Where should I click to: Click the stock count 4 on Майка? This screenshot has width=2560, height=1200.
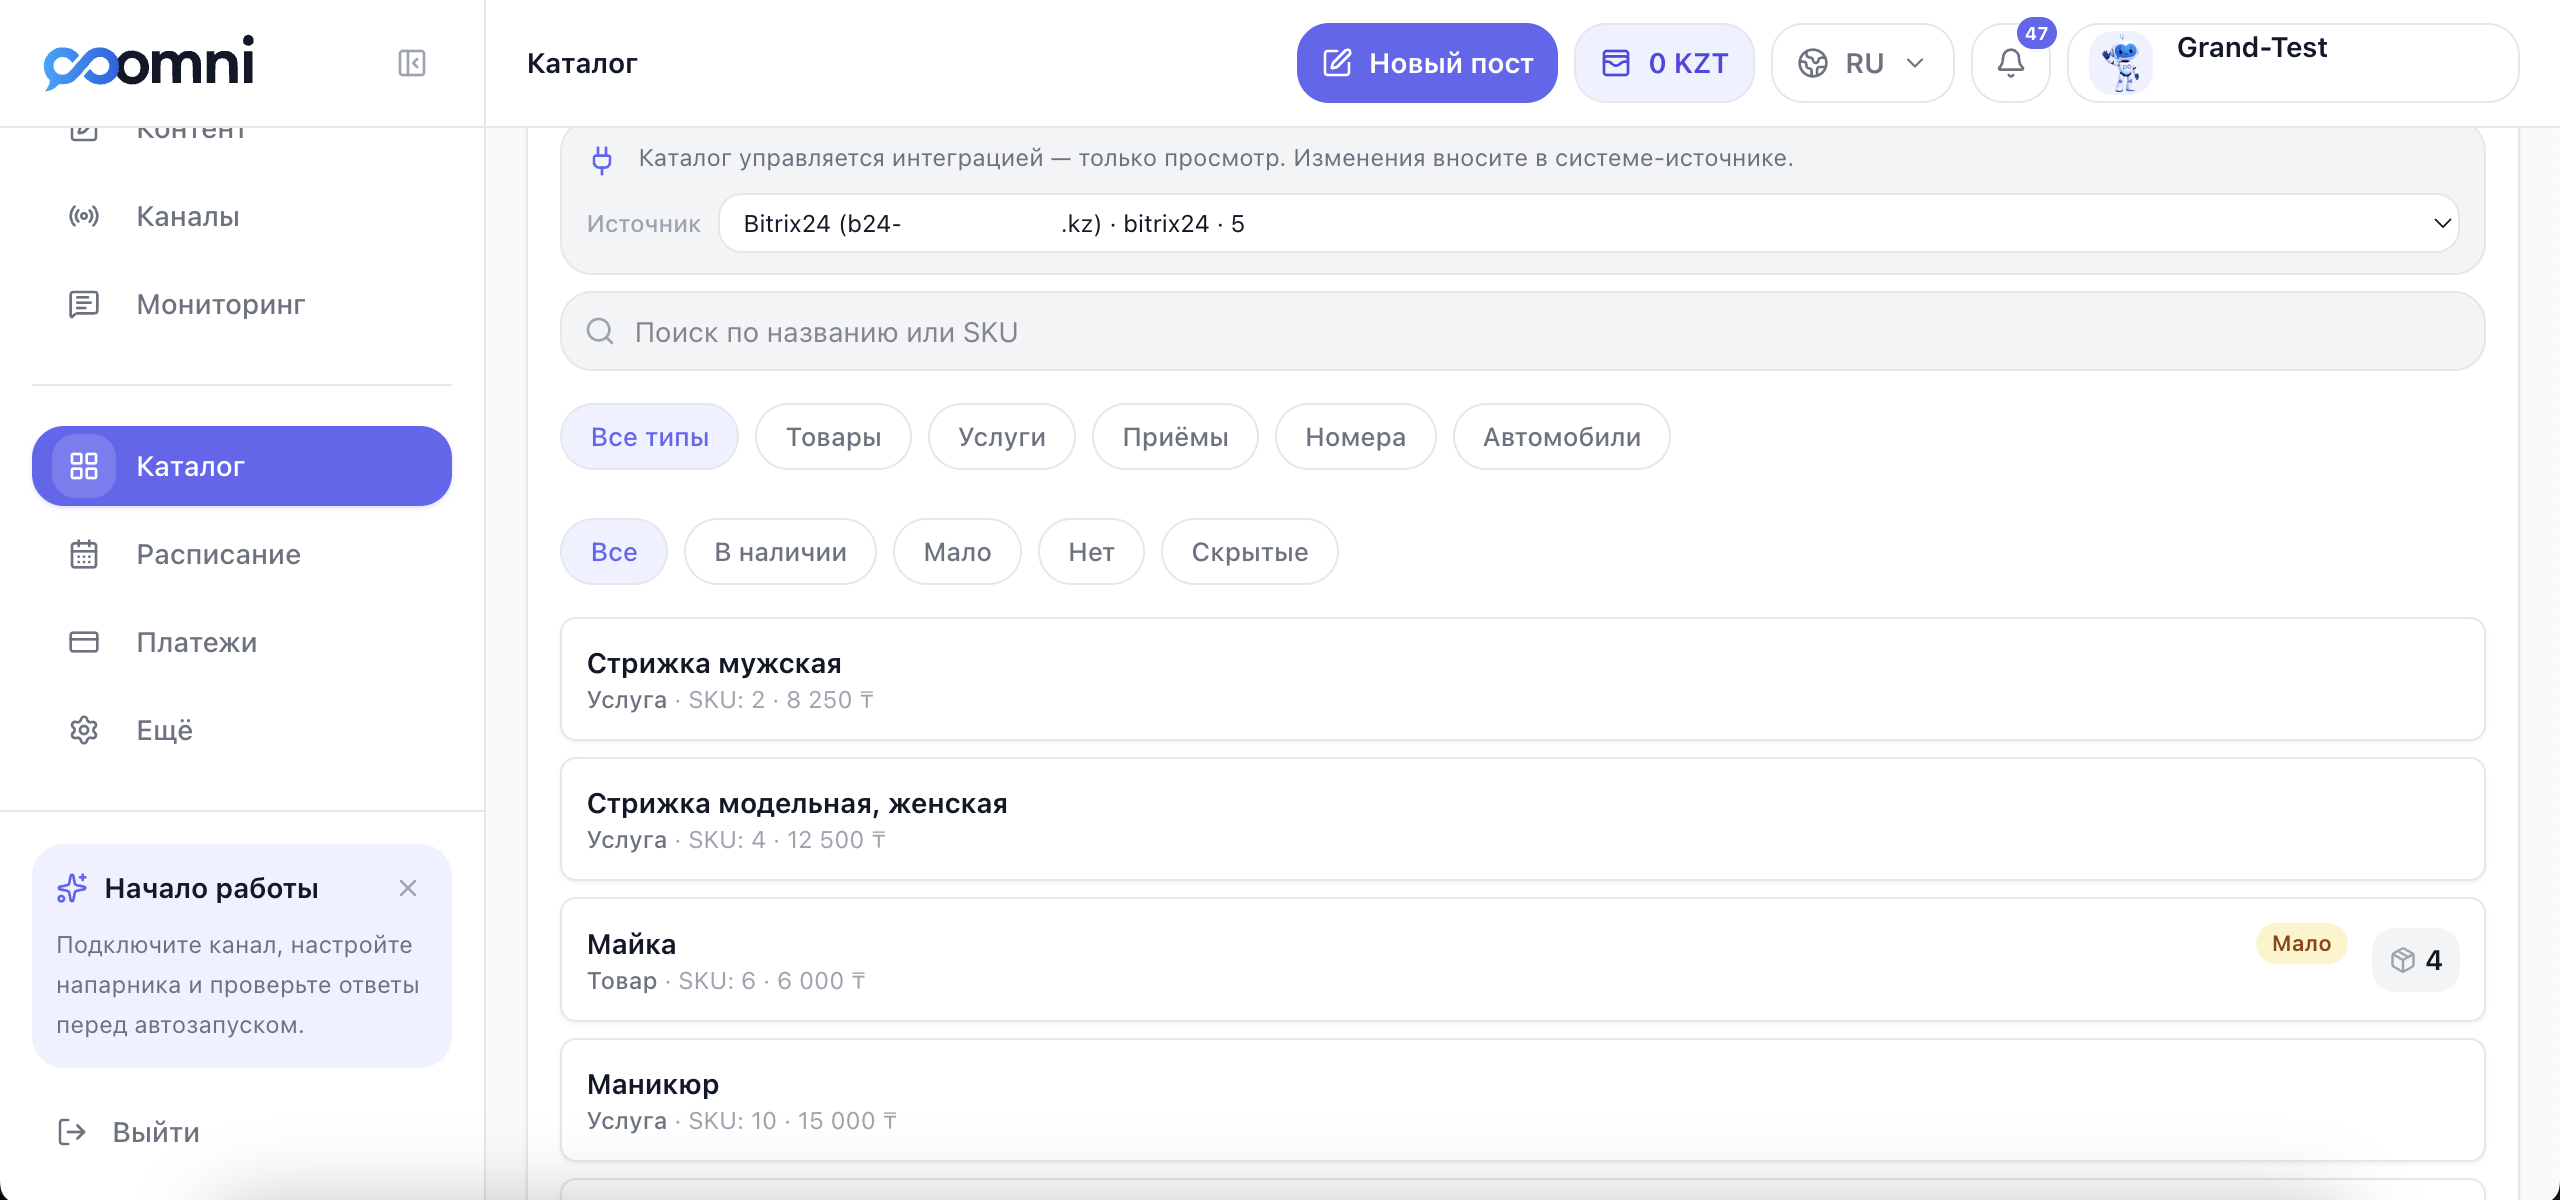[2434, 960]
